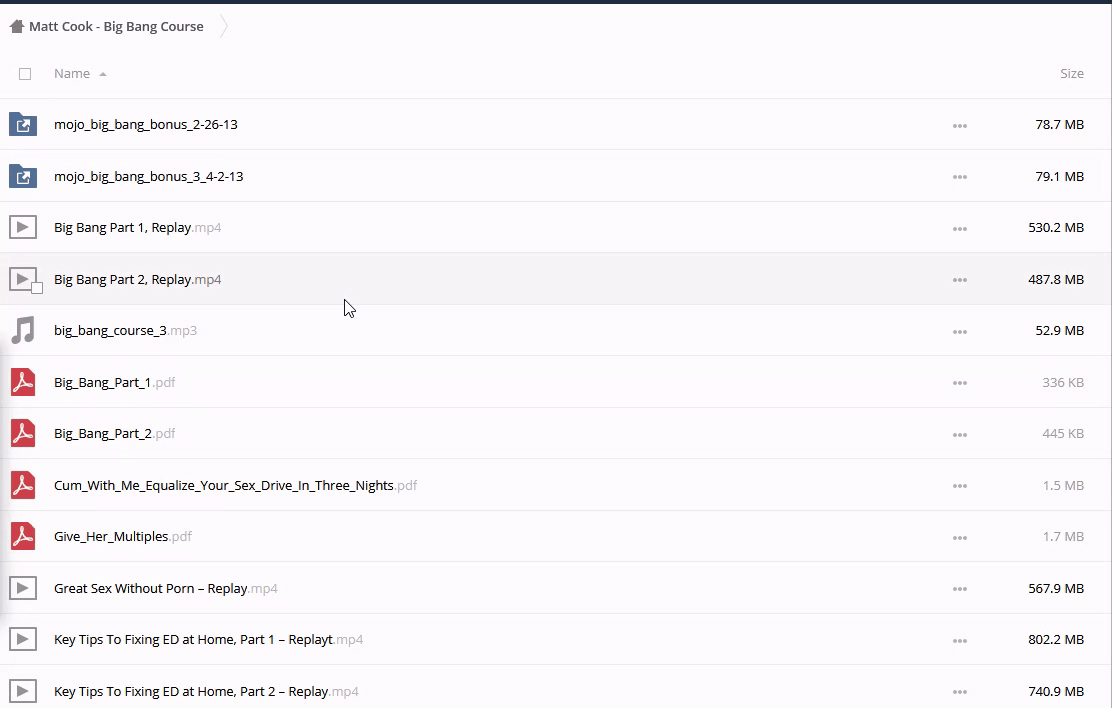Click PDF icon for Give_Her_Multiples
1112x708 pixels.
(23, 537)
